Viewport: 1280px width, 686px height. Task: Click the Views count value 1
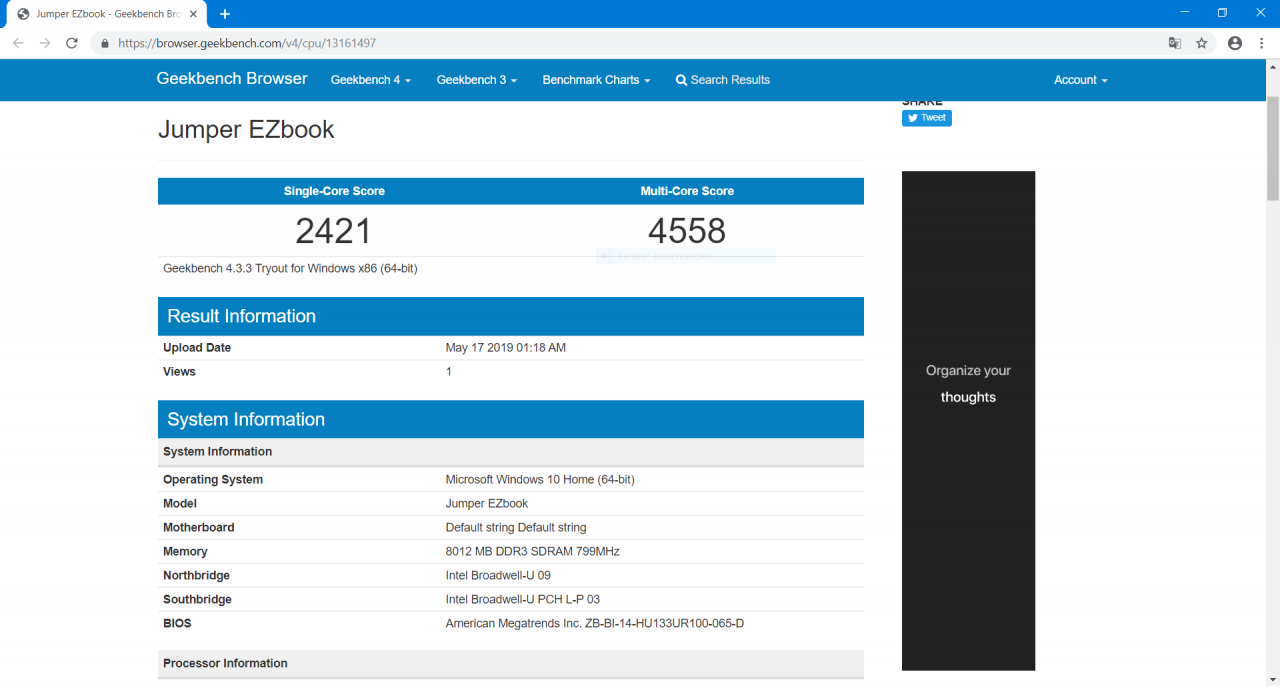(x=449, y=372)
